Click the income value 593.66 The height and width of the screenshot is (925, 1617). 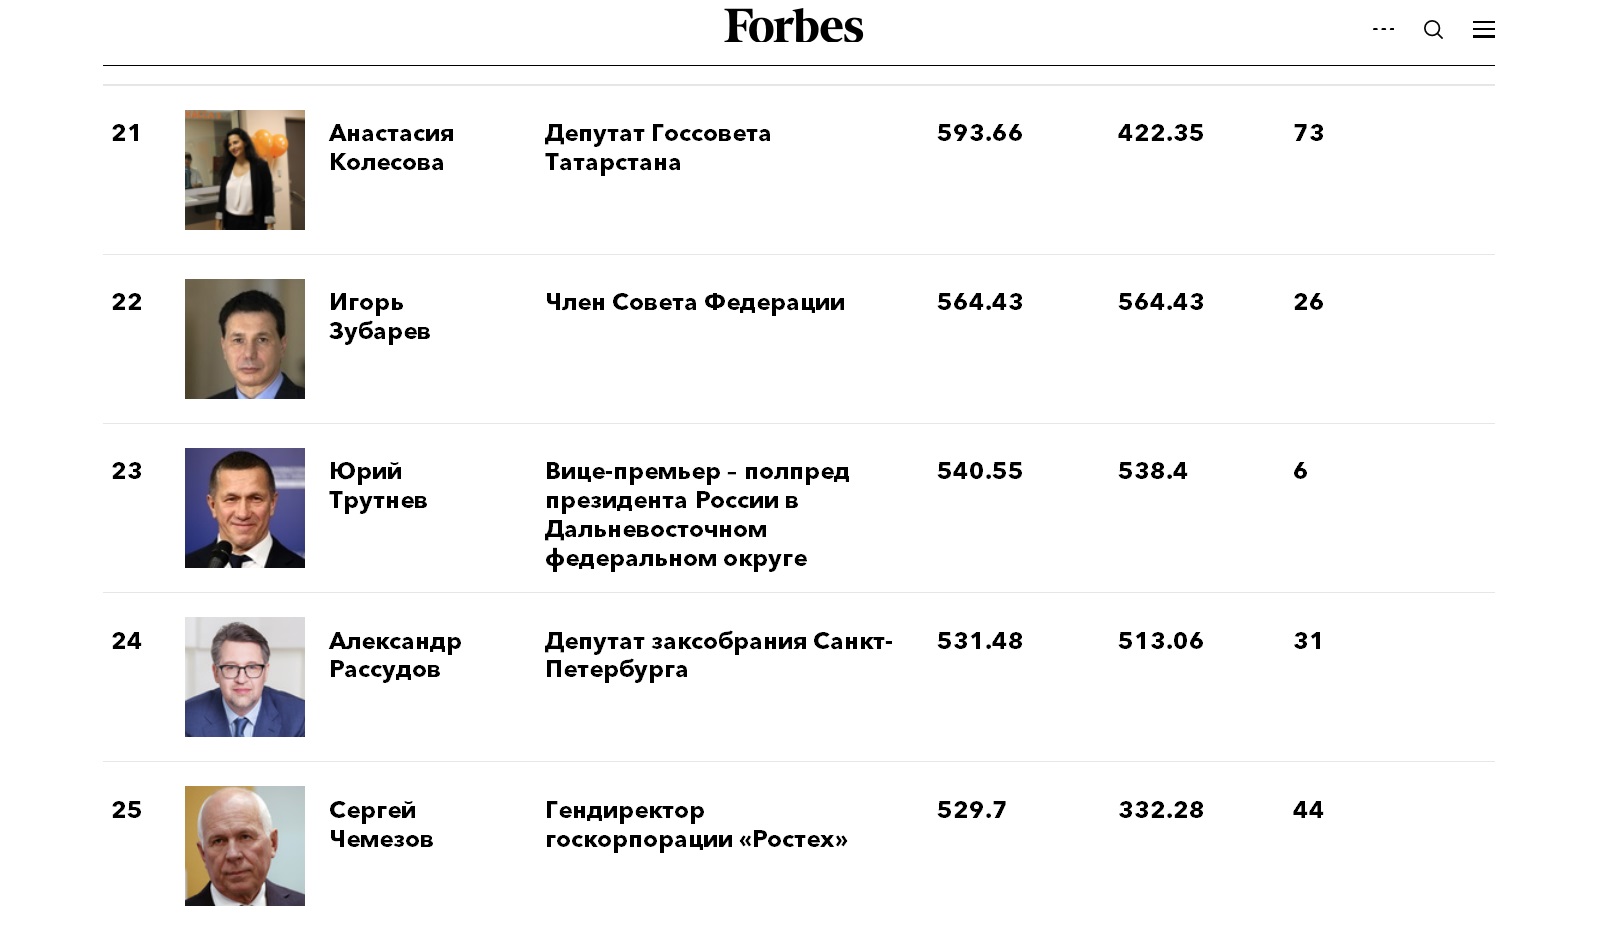pyautogui.click(x=980, y=133)
